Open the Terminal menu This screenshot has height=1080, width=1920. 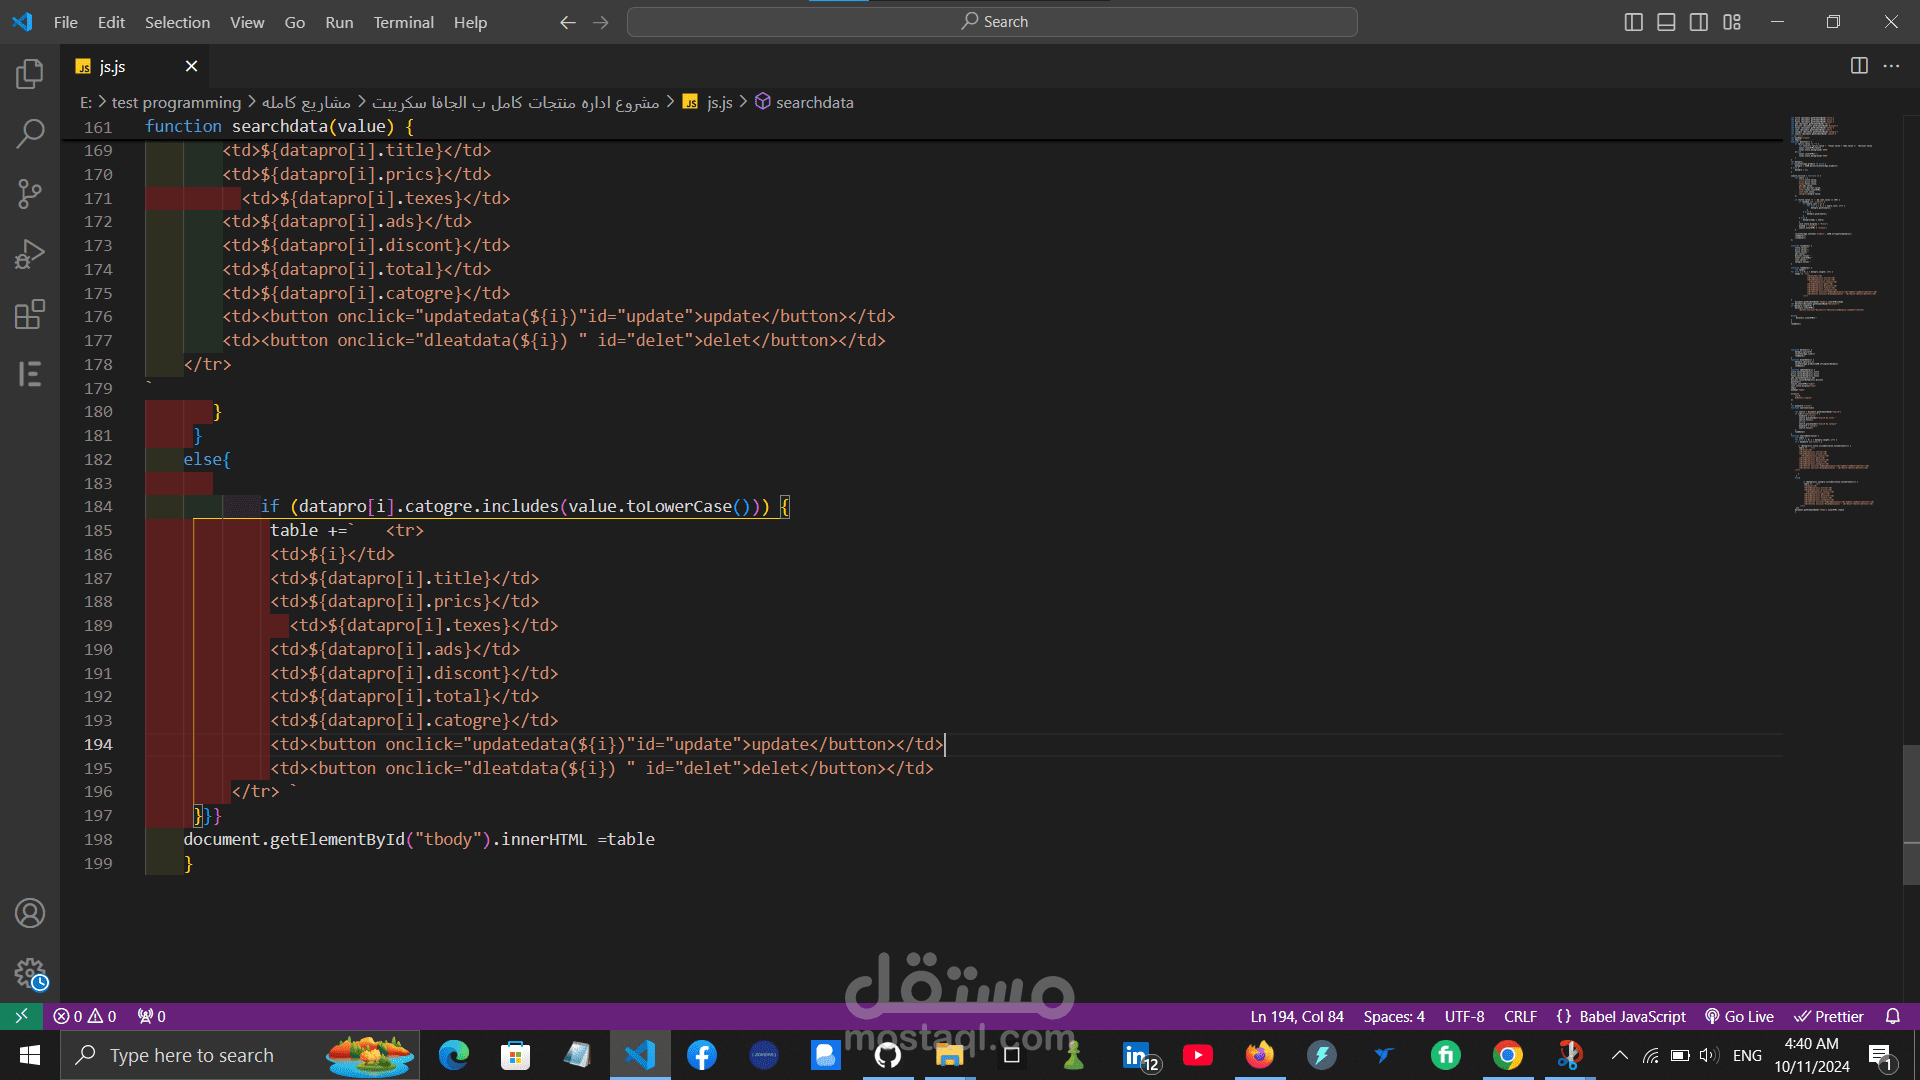pos(403,22)
